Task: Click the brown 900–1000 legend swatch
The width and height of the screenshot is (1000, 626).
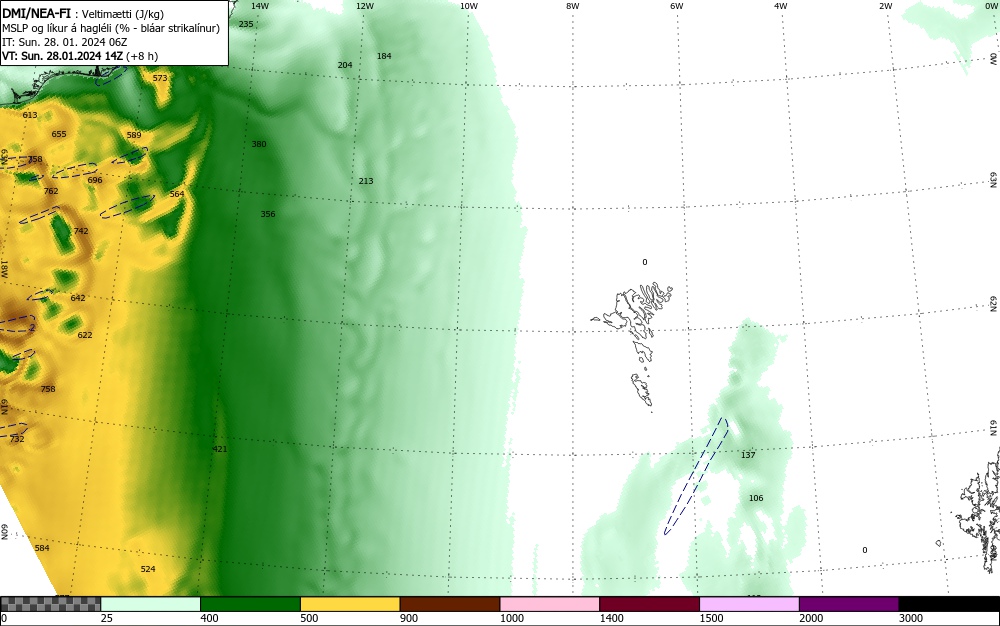Action: click(x=450, y=604)
